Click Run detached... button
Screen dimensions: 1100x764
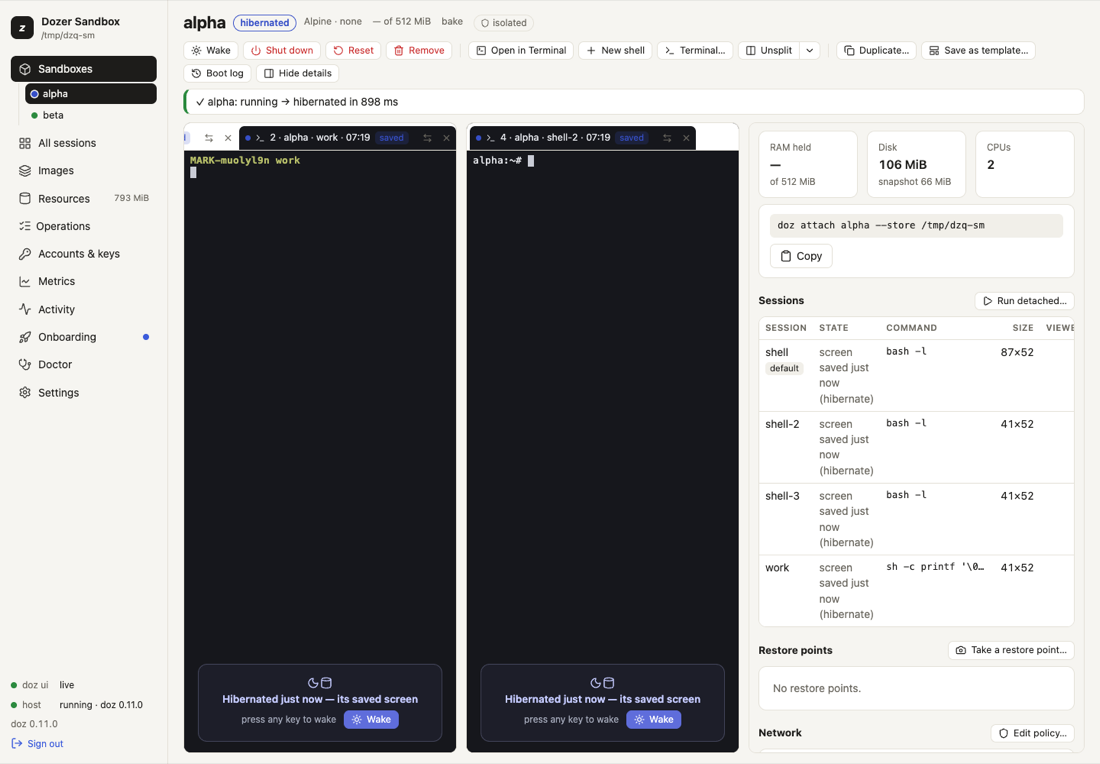[x=1024, y=301]
